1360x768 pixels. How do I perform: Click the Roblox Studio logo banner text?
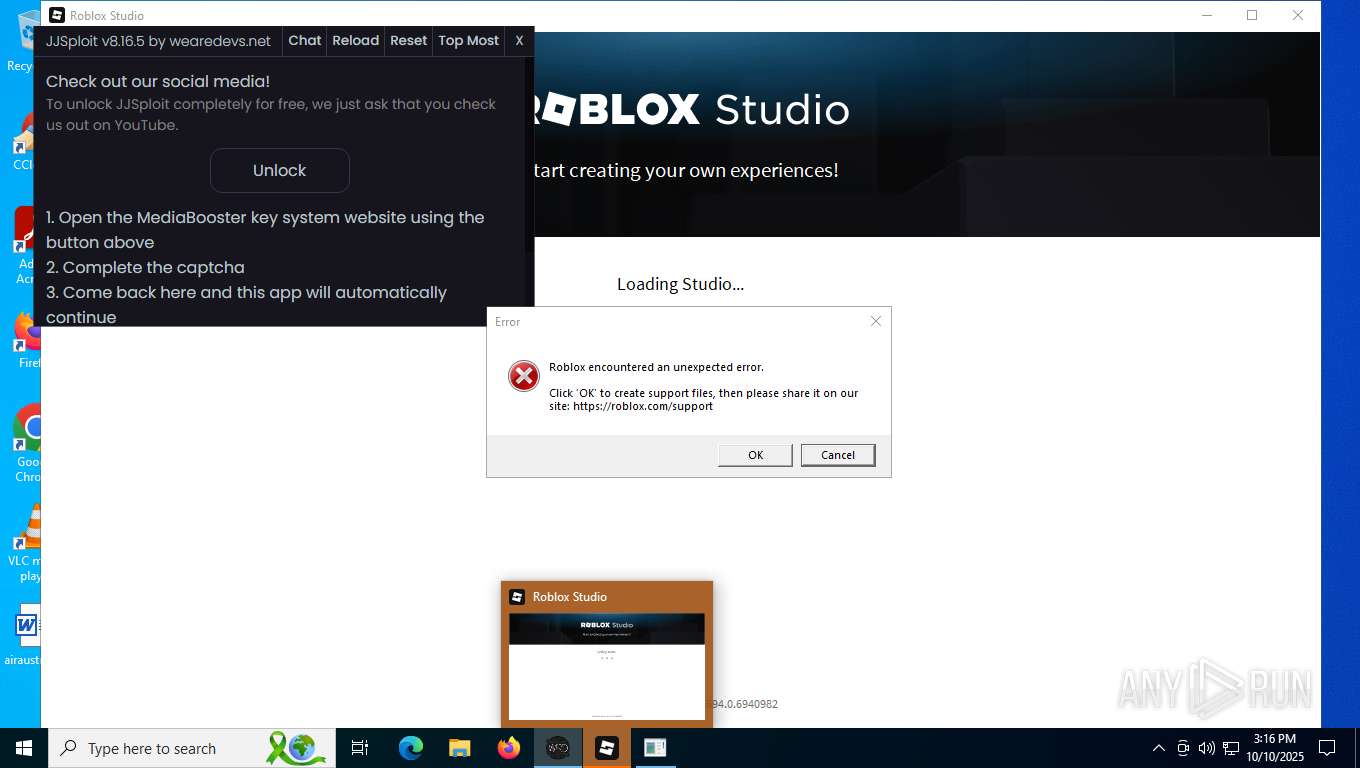(690, 109)
